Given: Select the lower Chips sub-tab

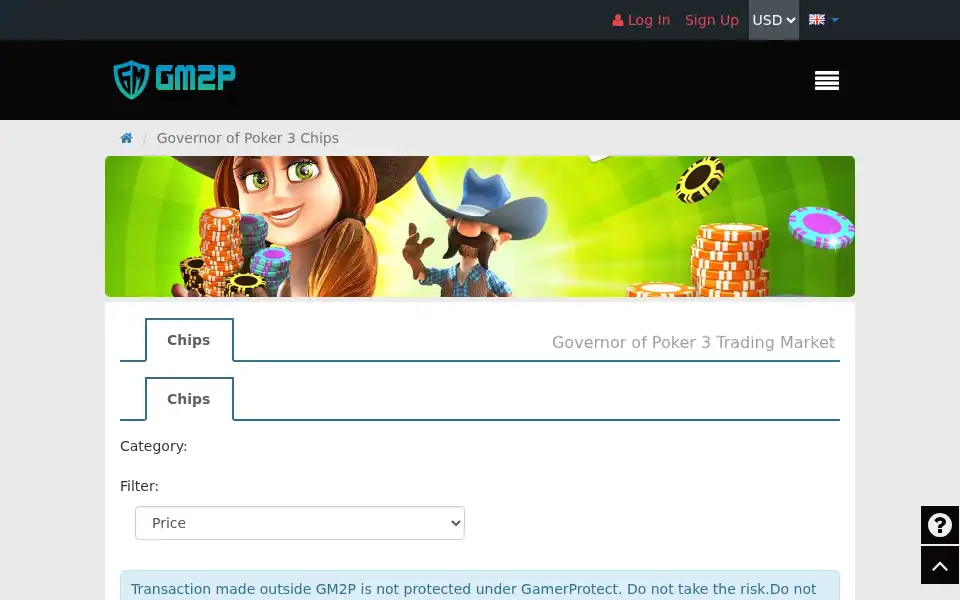Looking at the screenshot, I should [189, 399].
